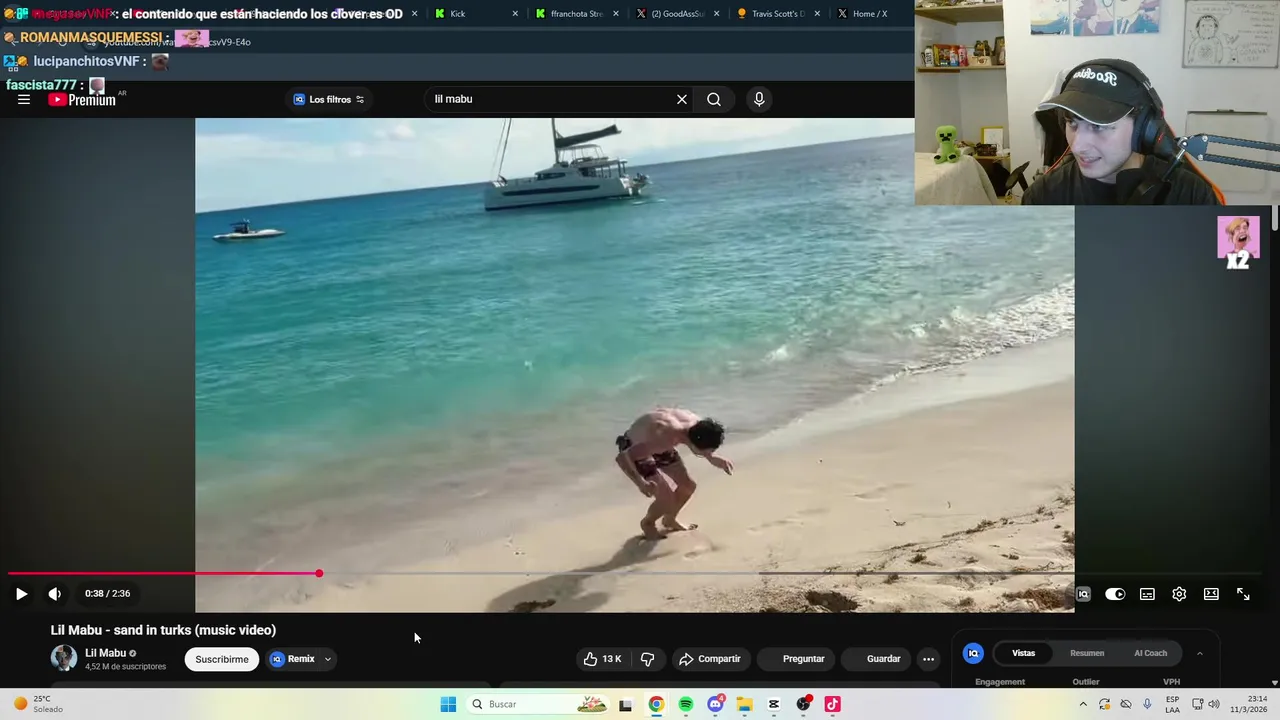Open the taskbar volume control
The height and width of the screenshot is (720, 1280).
click(1214, 704)
